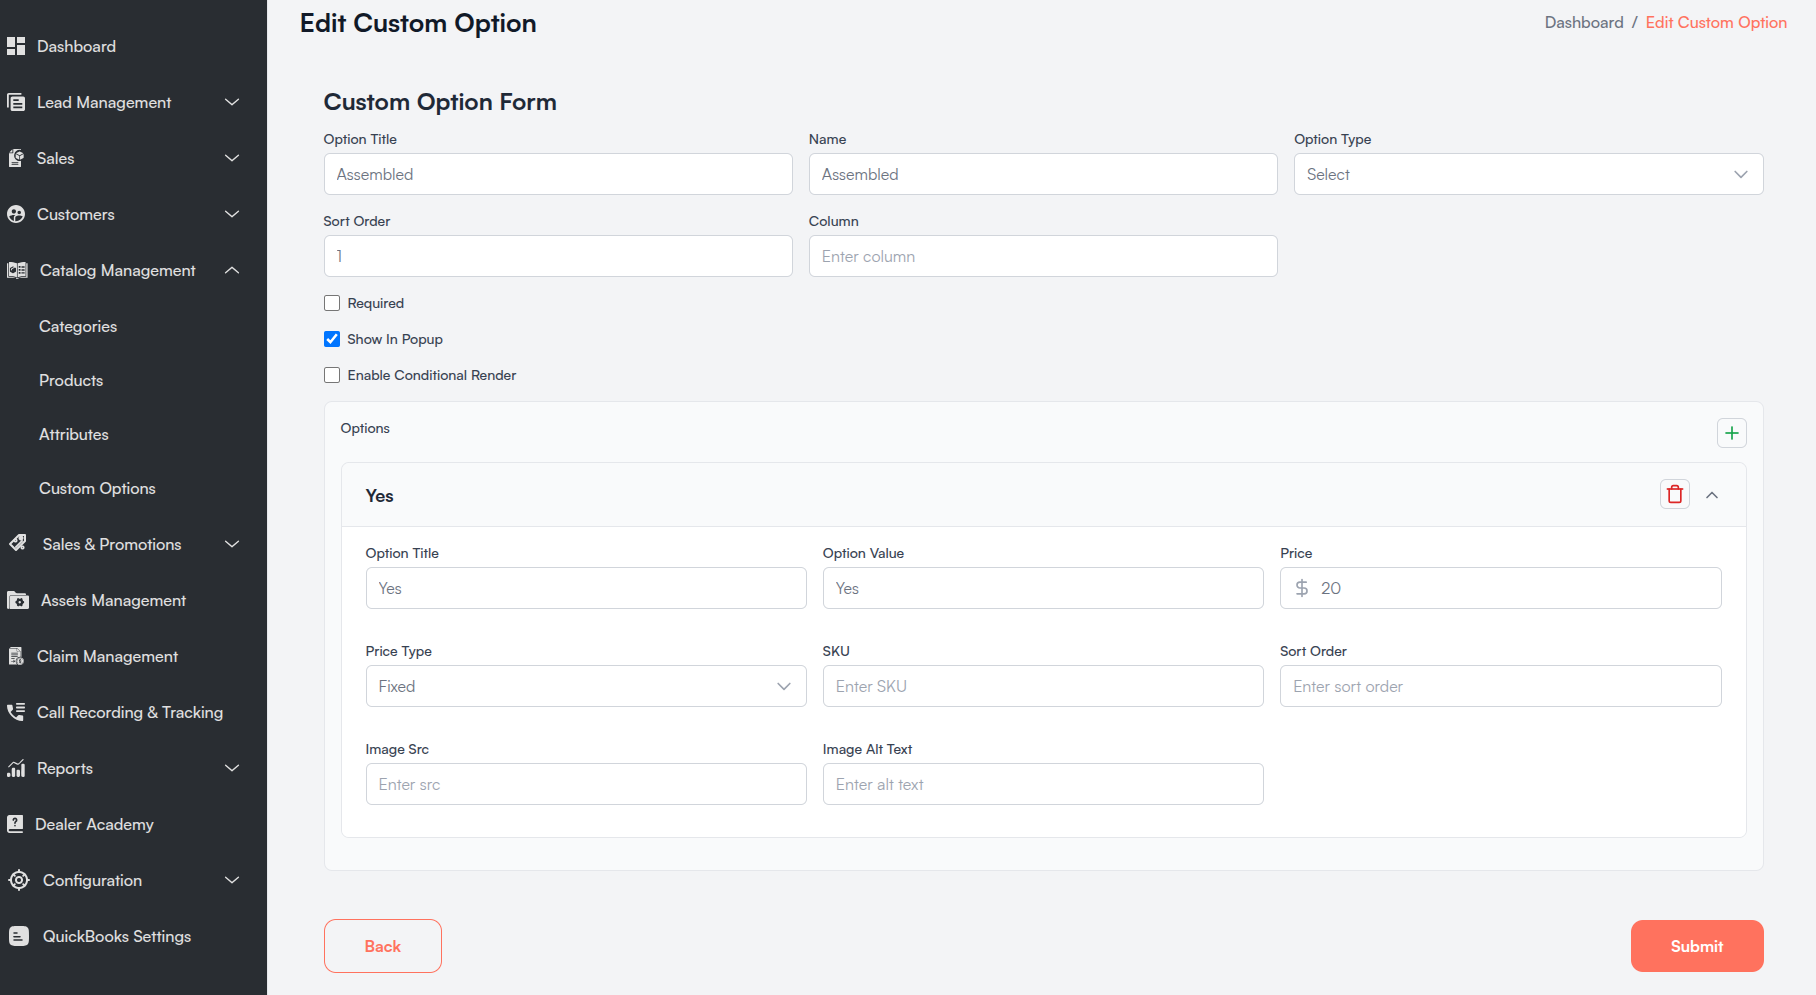Click the Edit Custom Option breadcrumb
Image resolution: width=1816 pixels, height=995 pixels.
pos(1716,22)
